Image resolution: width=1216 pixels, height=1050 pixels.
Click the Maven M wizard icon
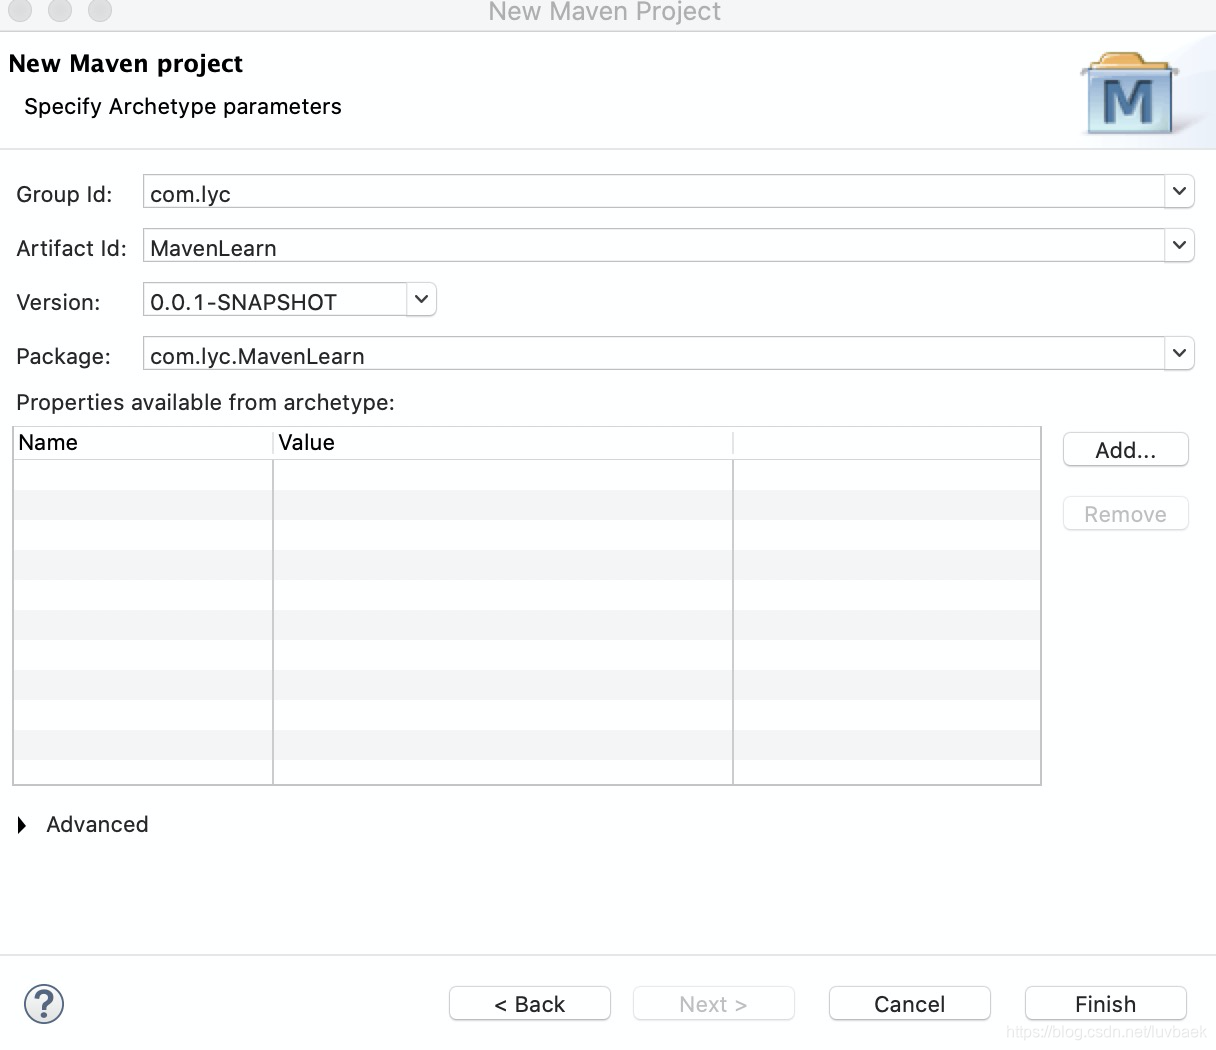(1130, 94)
